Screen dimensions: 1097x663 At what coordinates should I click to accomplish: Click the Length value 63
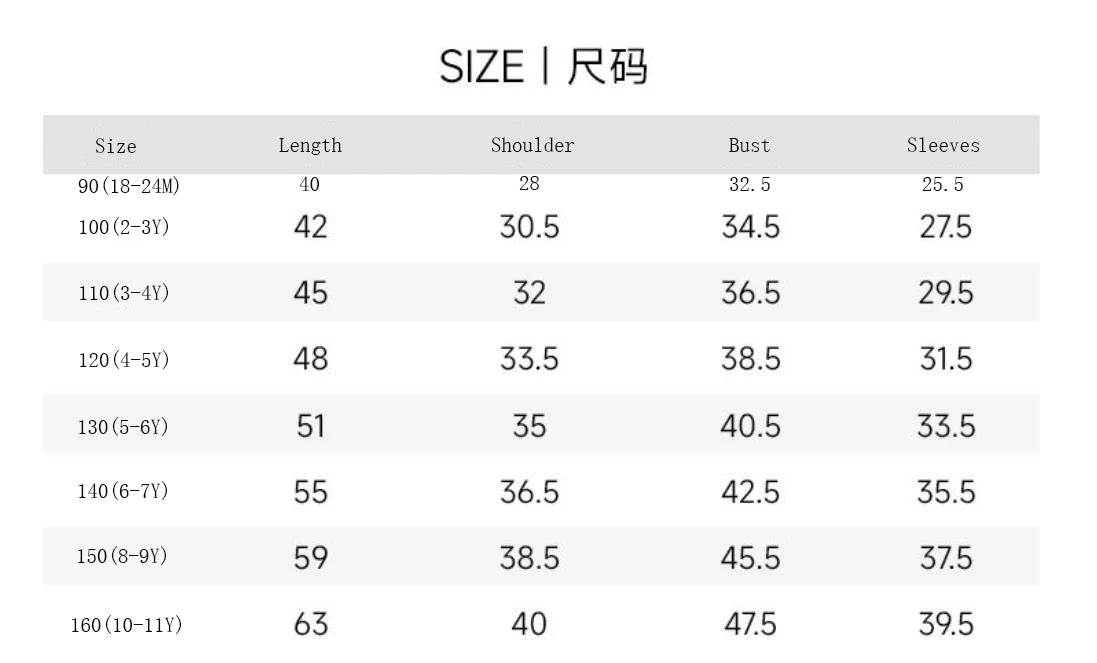pos(311,624)
